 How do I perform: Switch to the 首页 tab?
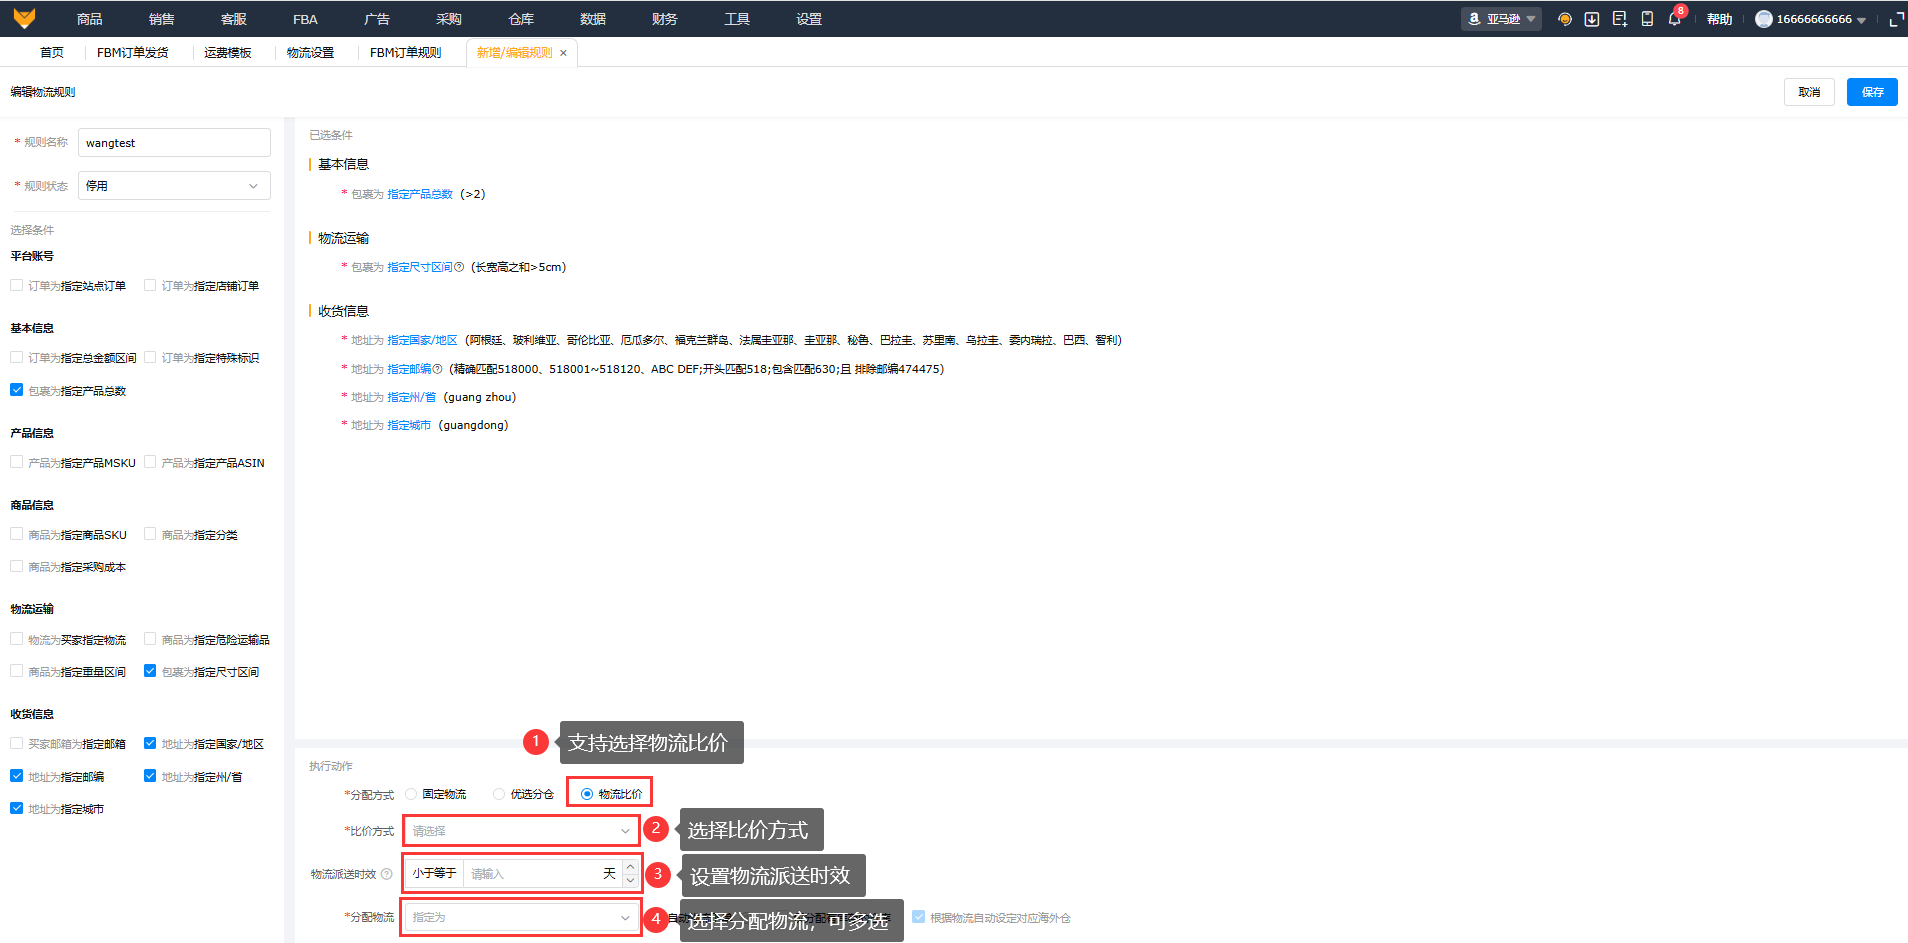click(x=52, y=53)
